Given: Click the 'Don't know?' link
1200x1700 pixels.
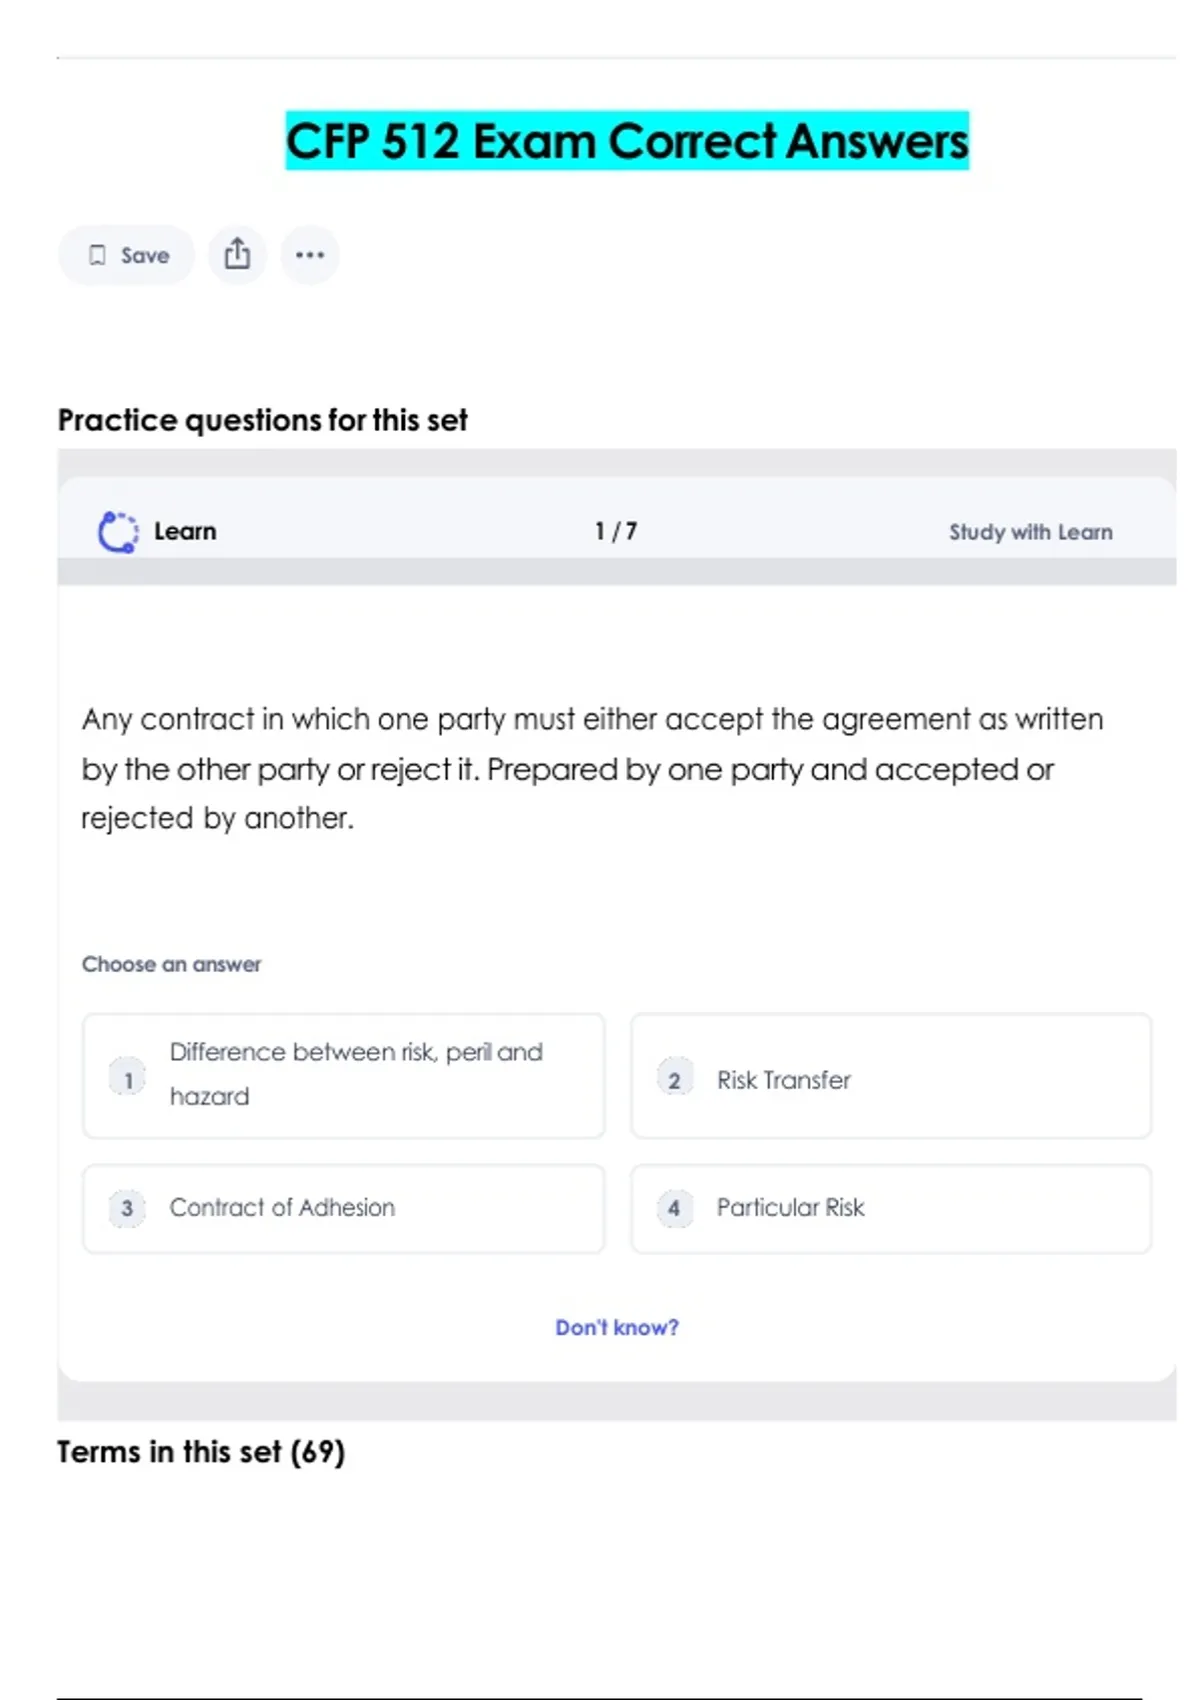Looking at the screenshot, I should [616, 1327].
